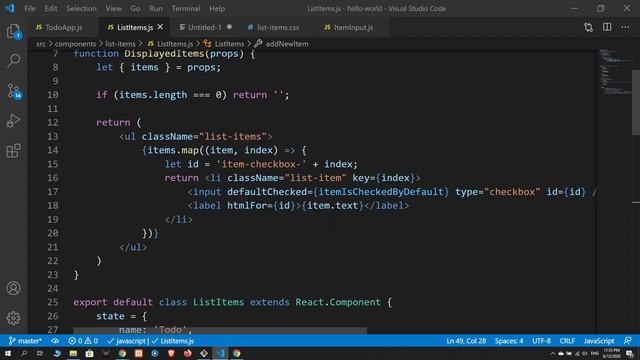Open the Brave browser taskbar icon

171,353
